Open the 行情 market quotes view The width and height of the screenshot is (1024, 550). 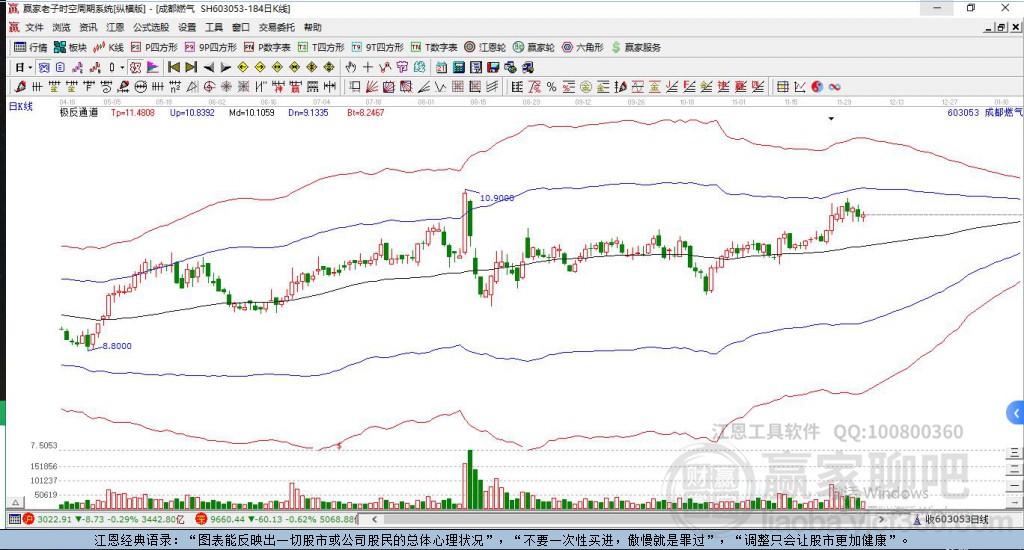click(30, 47)
